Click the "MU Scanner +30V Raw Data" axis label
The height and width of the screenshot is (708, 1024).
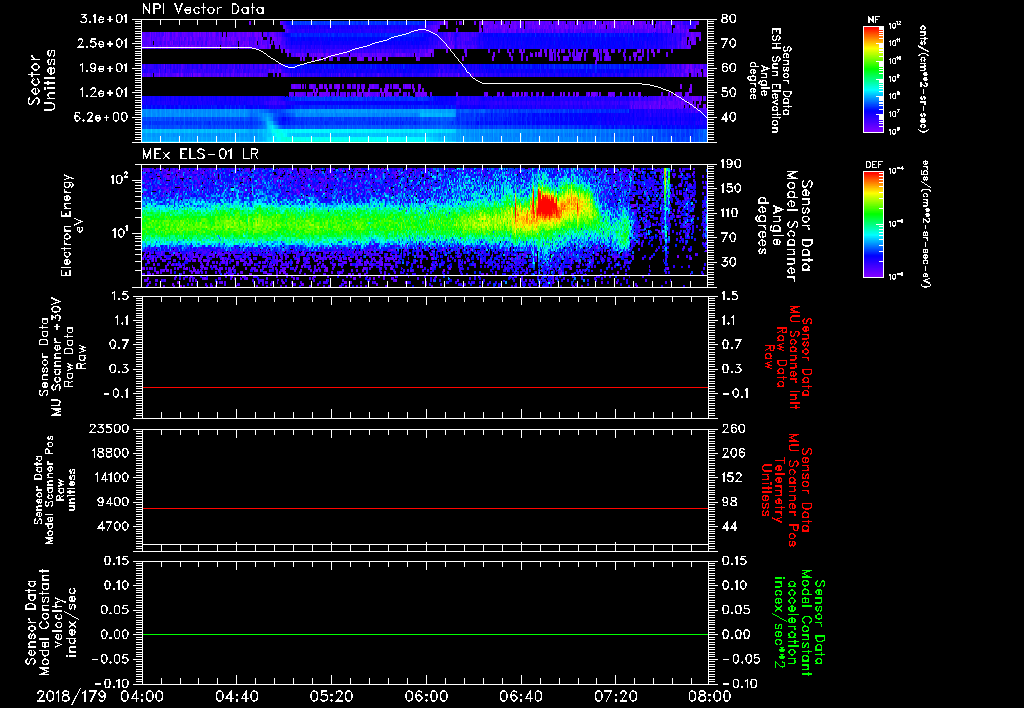point(61,357)
